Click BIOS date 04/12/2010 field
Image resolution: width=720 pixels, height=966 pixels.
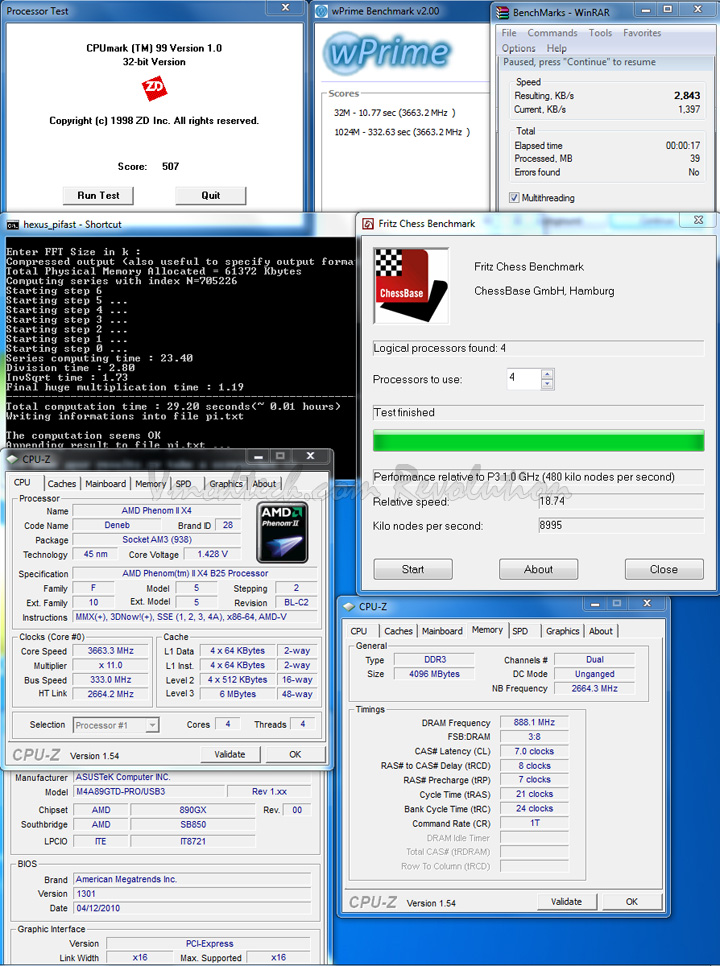coord(192,908)
